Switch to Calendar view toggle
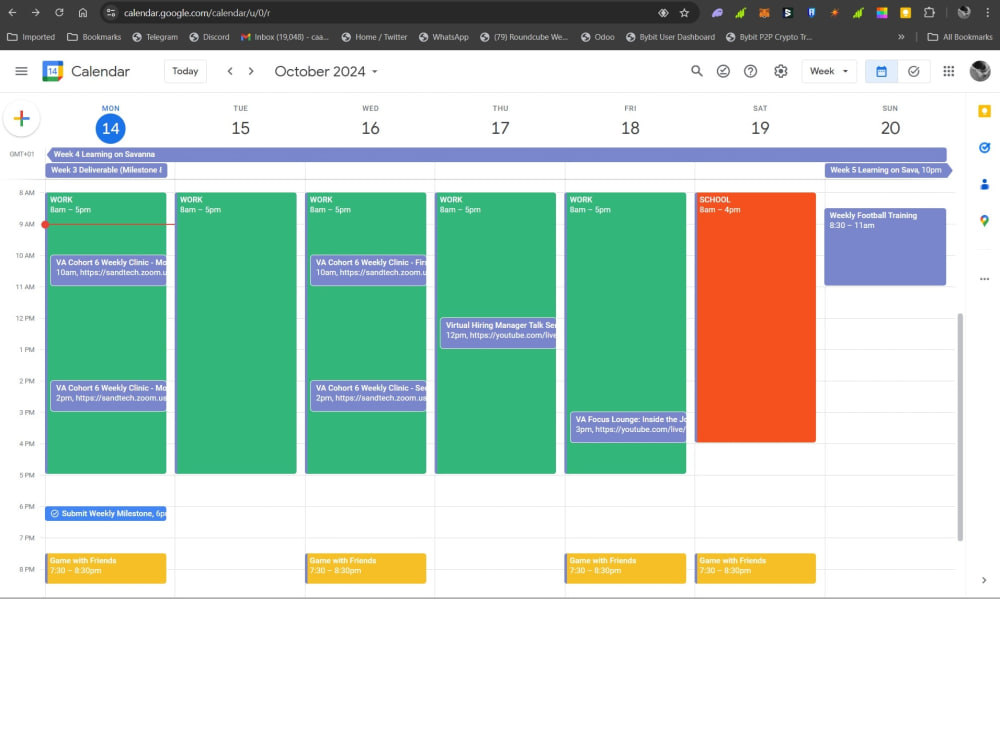Image resolution: width=1000 pixels, height=750 pixels. click(881, 71)
